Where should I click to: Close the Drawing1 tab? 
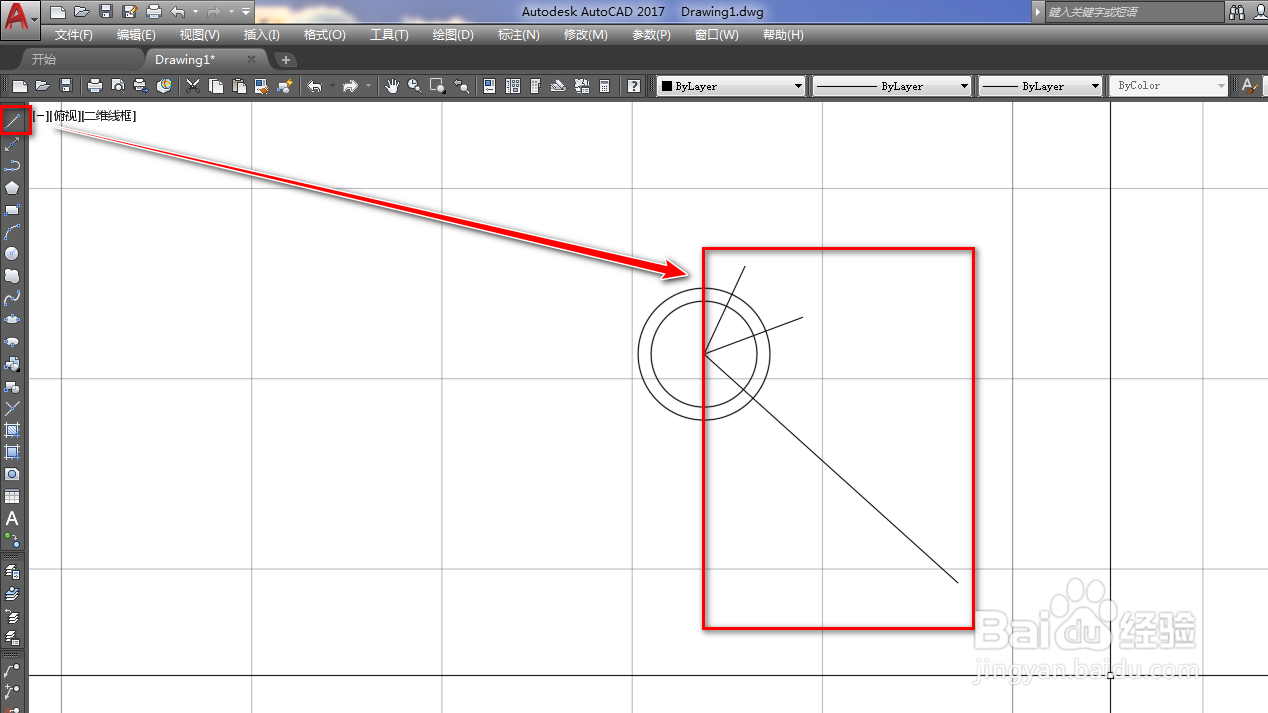point(251,60)
